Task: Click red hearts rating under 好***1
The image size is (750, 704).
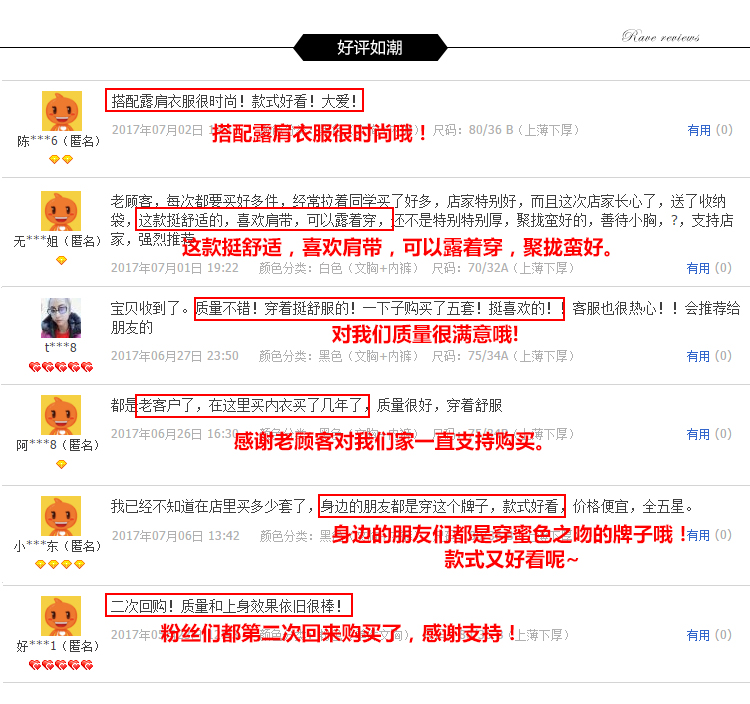Action: 61,665
